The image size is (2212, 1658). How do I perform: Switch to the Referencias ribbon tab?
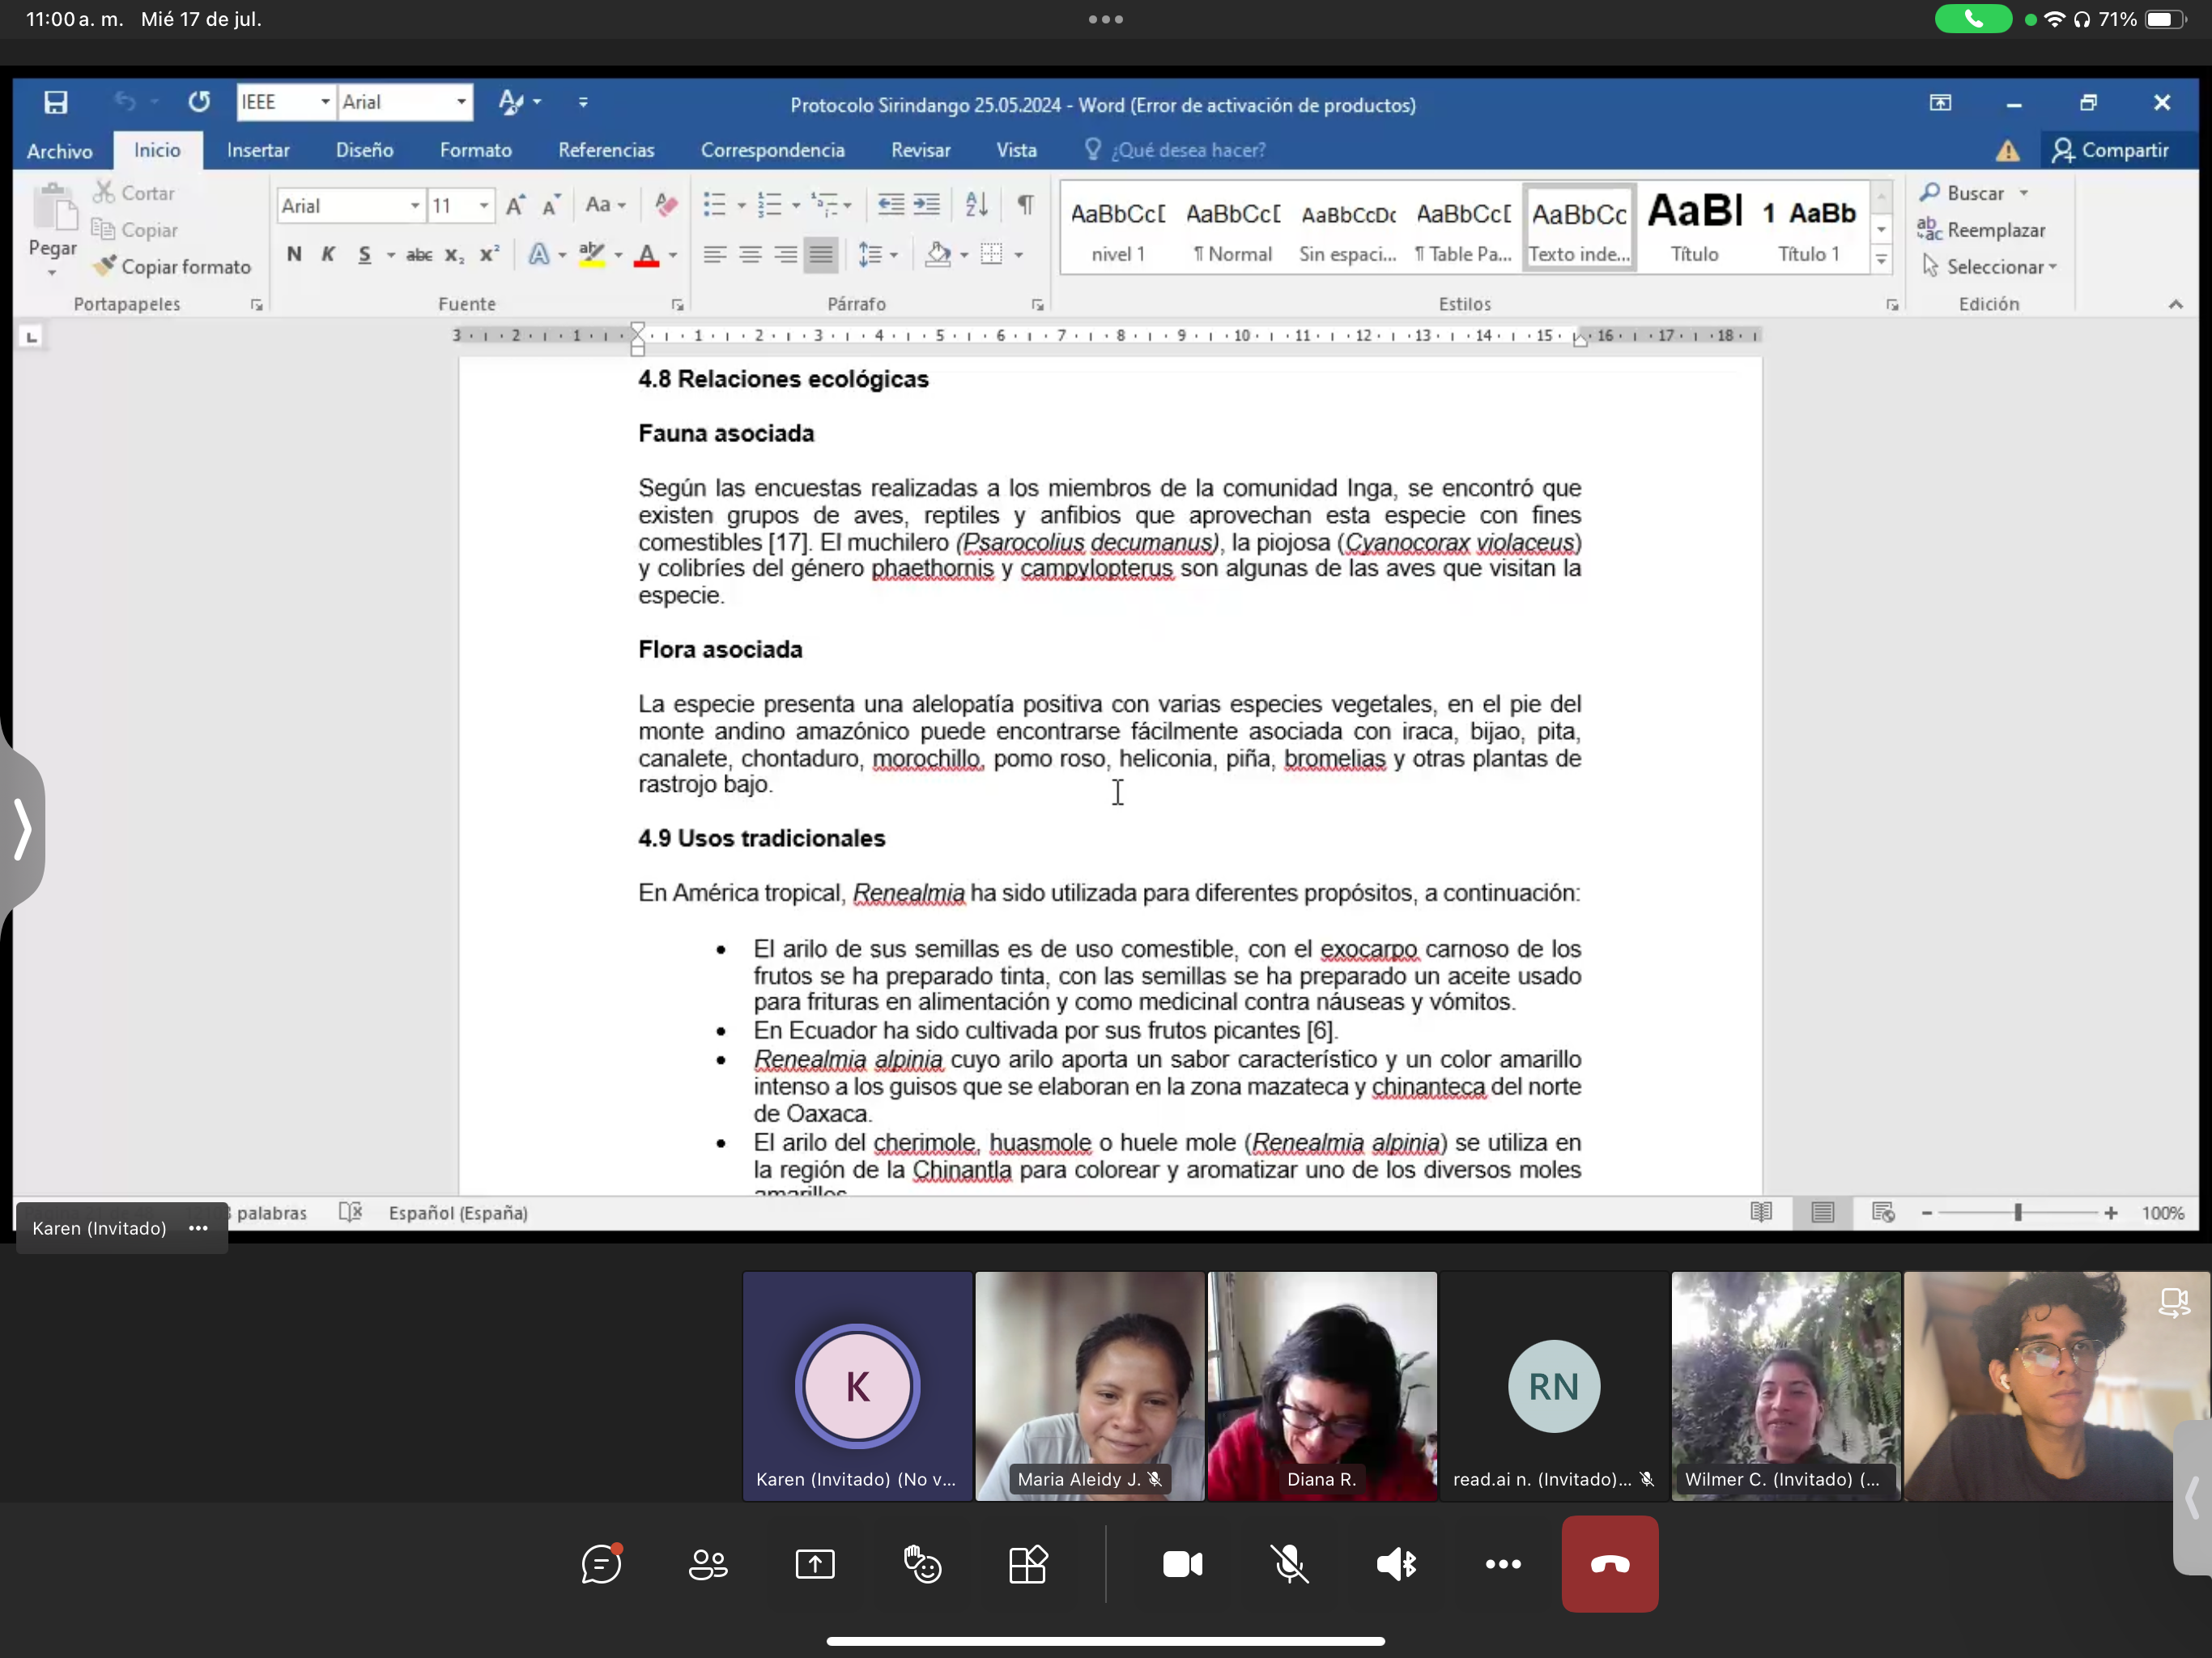[x=606, y=150]
